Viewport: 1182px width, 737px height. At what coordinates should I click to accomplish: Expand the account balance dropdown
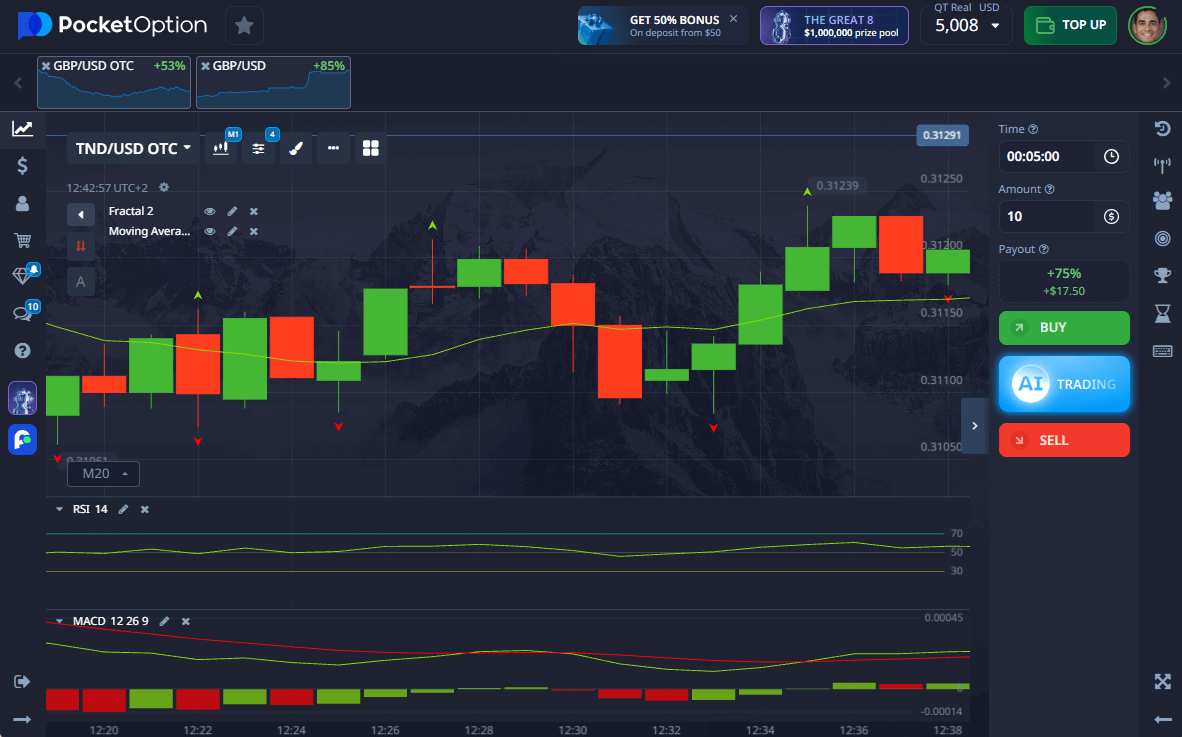pyautogui.click(x=994, y=26)
